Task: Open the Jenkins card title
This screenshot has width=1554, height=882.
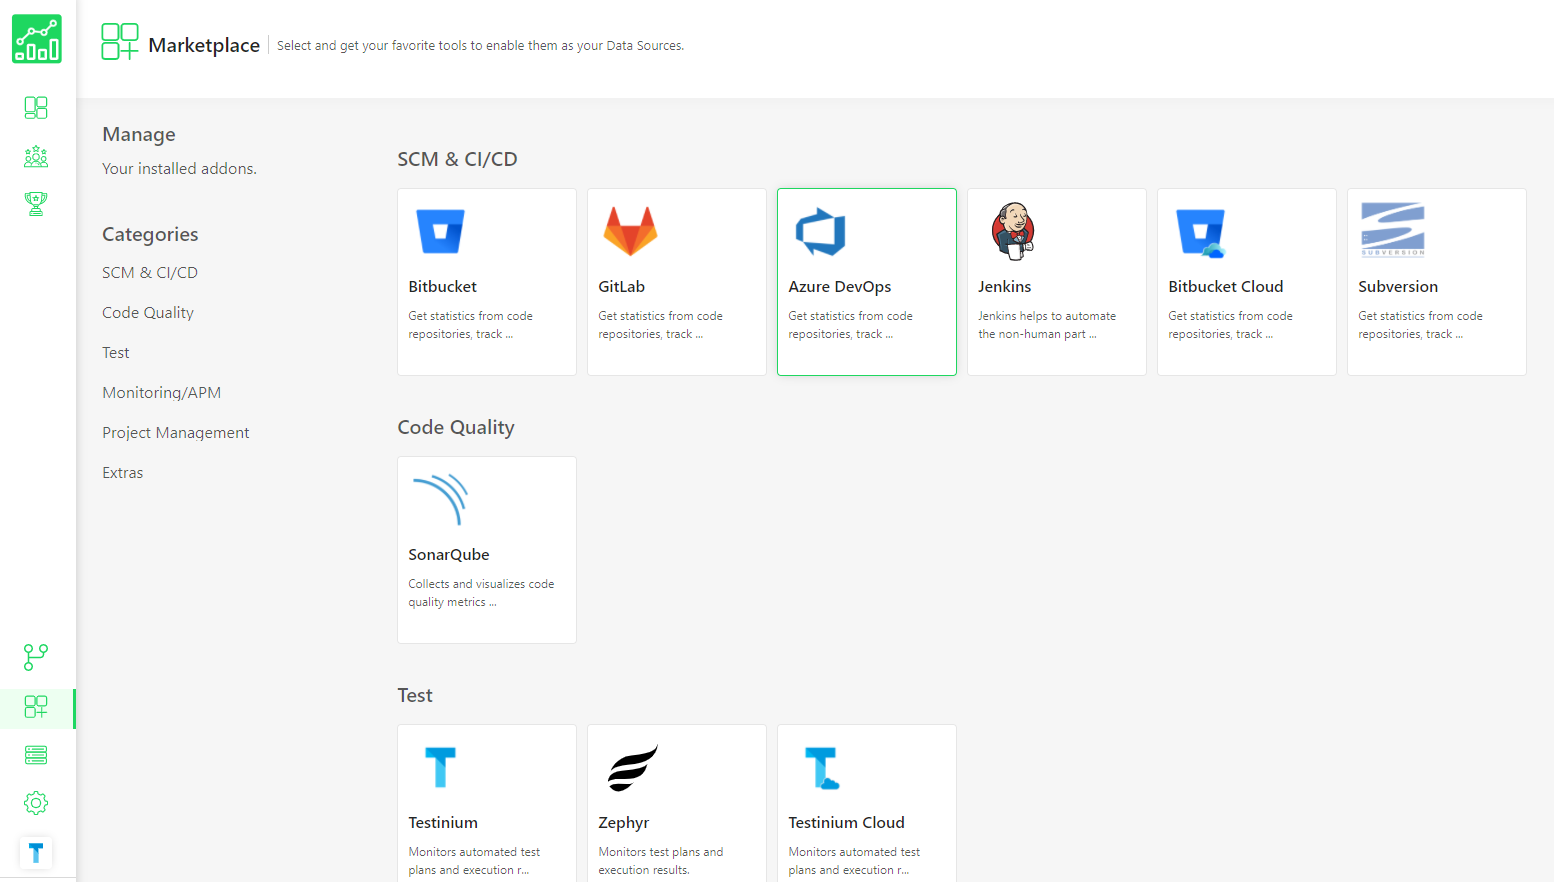Action: click(x=1005, y=286)
